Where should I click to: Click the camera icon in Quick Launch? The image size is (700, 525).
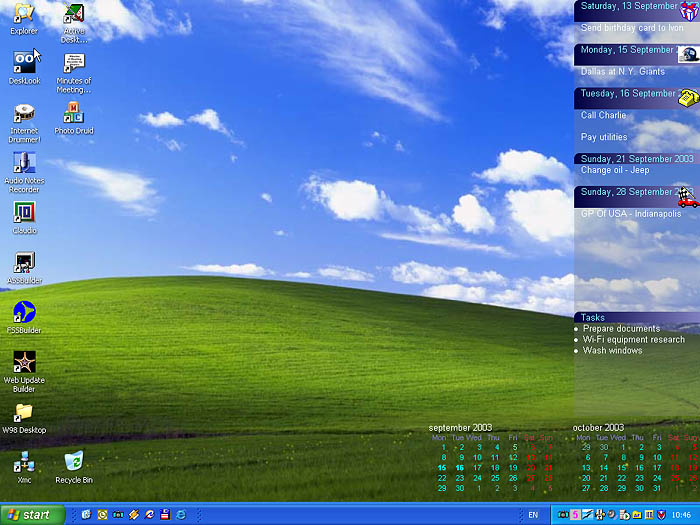pos(118,515)
